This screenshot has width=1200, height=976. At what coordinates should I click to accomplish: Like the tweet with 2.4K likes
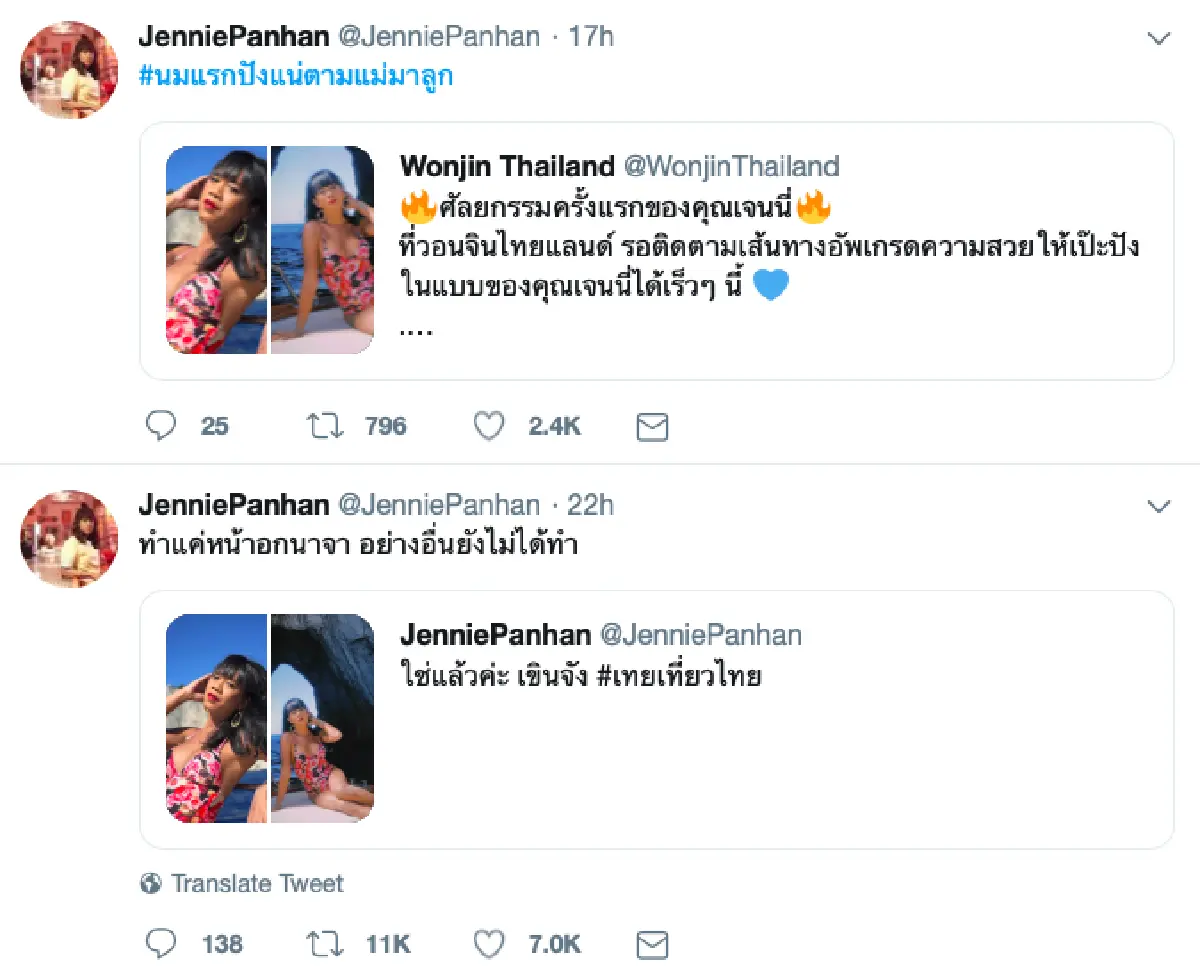click(489, 427)
